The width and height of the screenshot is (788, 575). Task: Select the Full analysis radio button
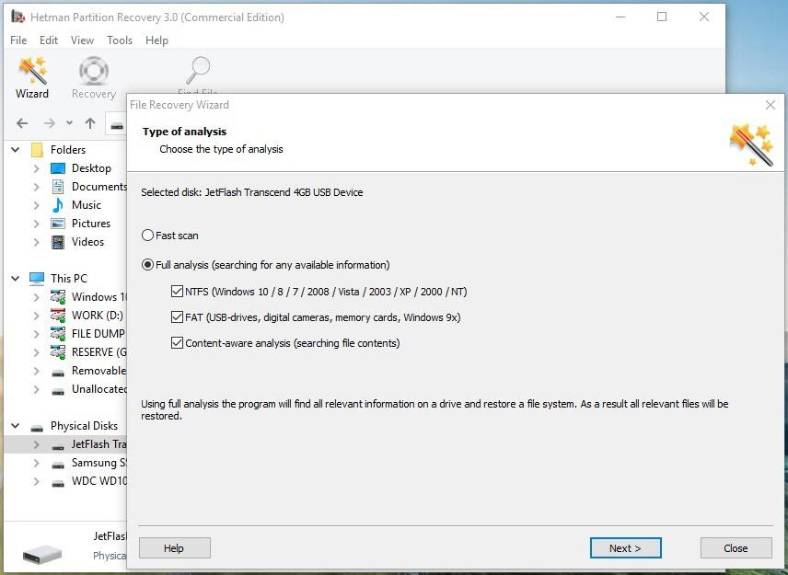pos(147,264)
